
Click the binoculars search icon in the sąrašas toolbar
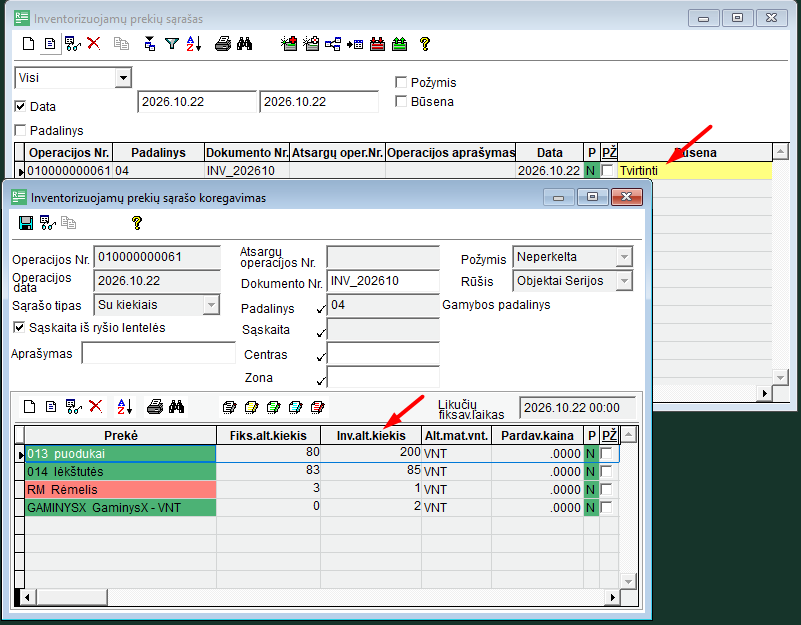click(245, 44)
